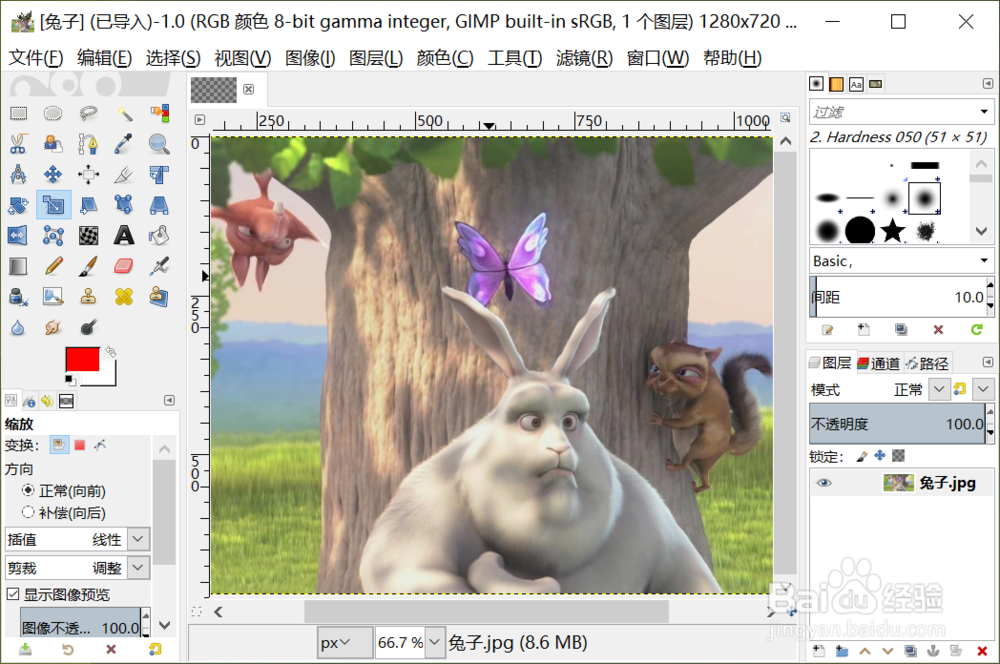Choose normal forward direction radio button

pyautogui.click(x=28, y=491)
